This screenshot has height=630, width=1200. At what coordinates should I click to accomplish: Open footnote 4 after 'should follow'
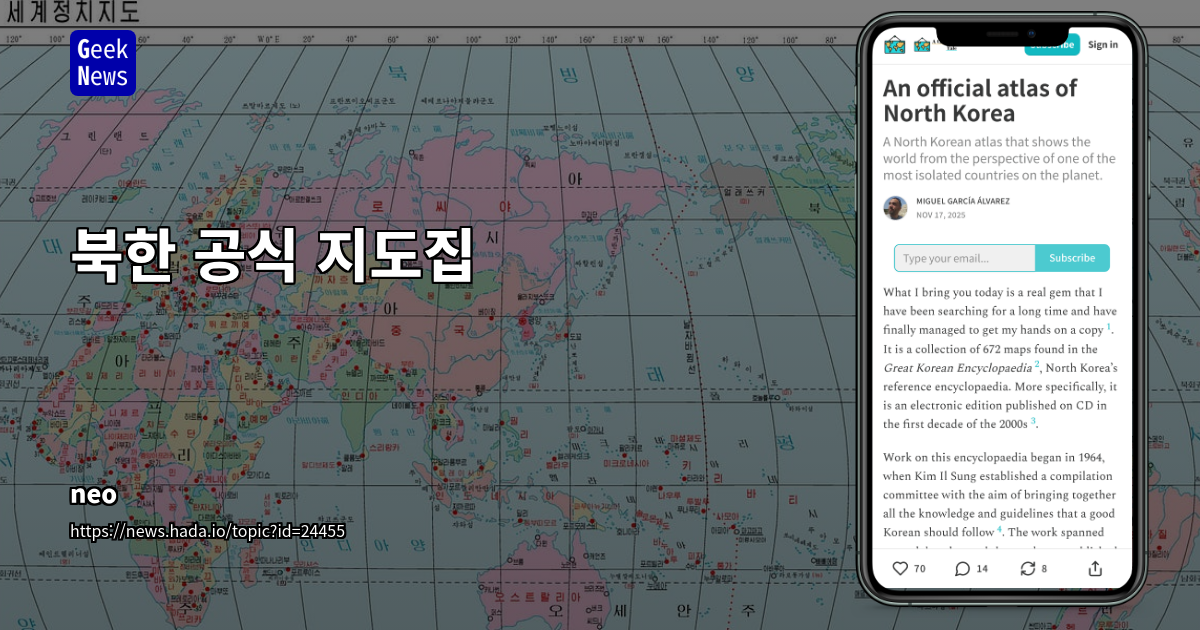coord(999,529)
